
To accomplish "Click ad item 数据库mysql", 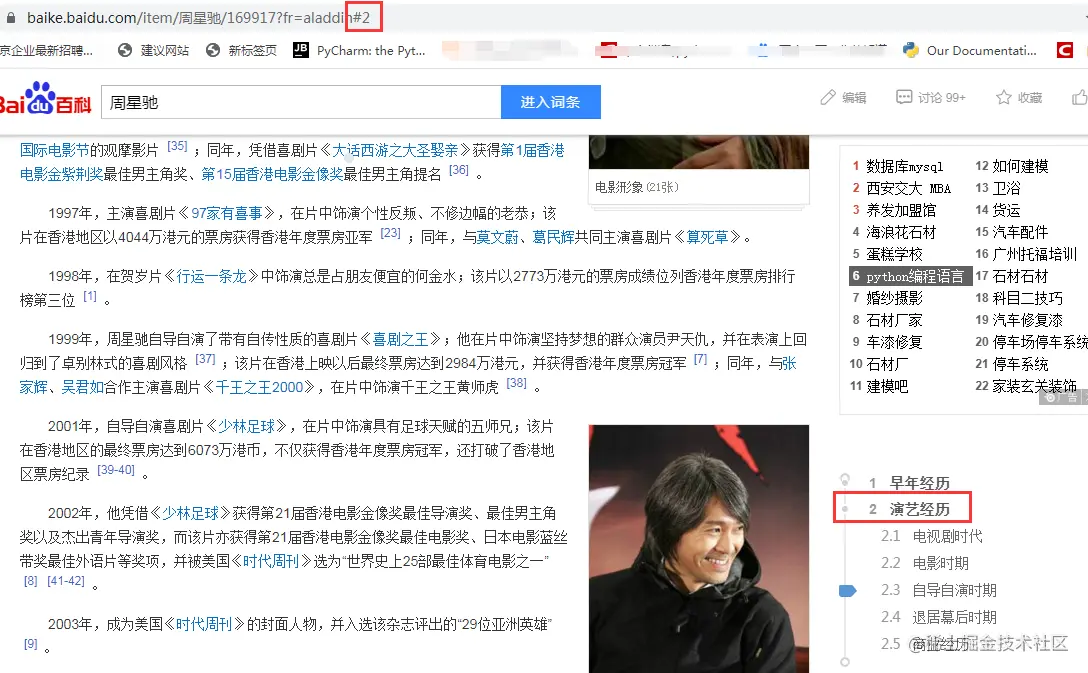I will coord(905,167).
